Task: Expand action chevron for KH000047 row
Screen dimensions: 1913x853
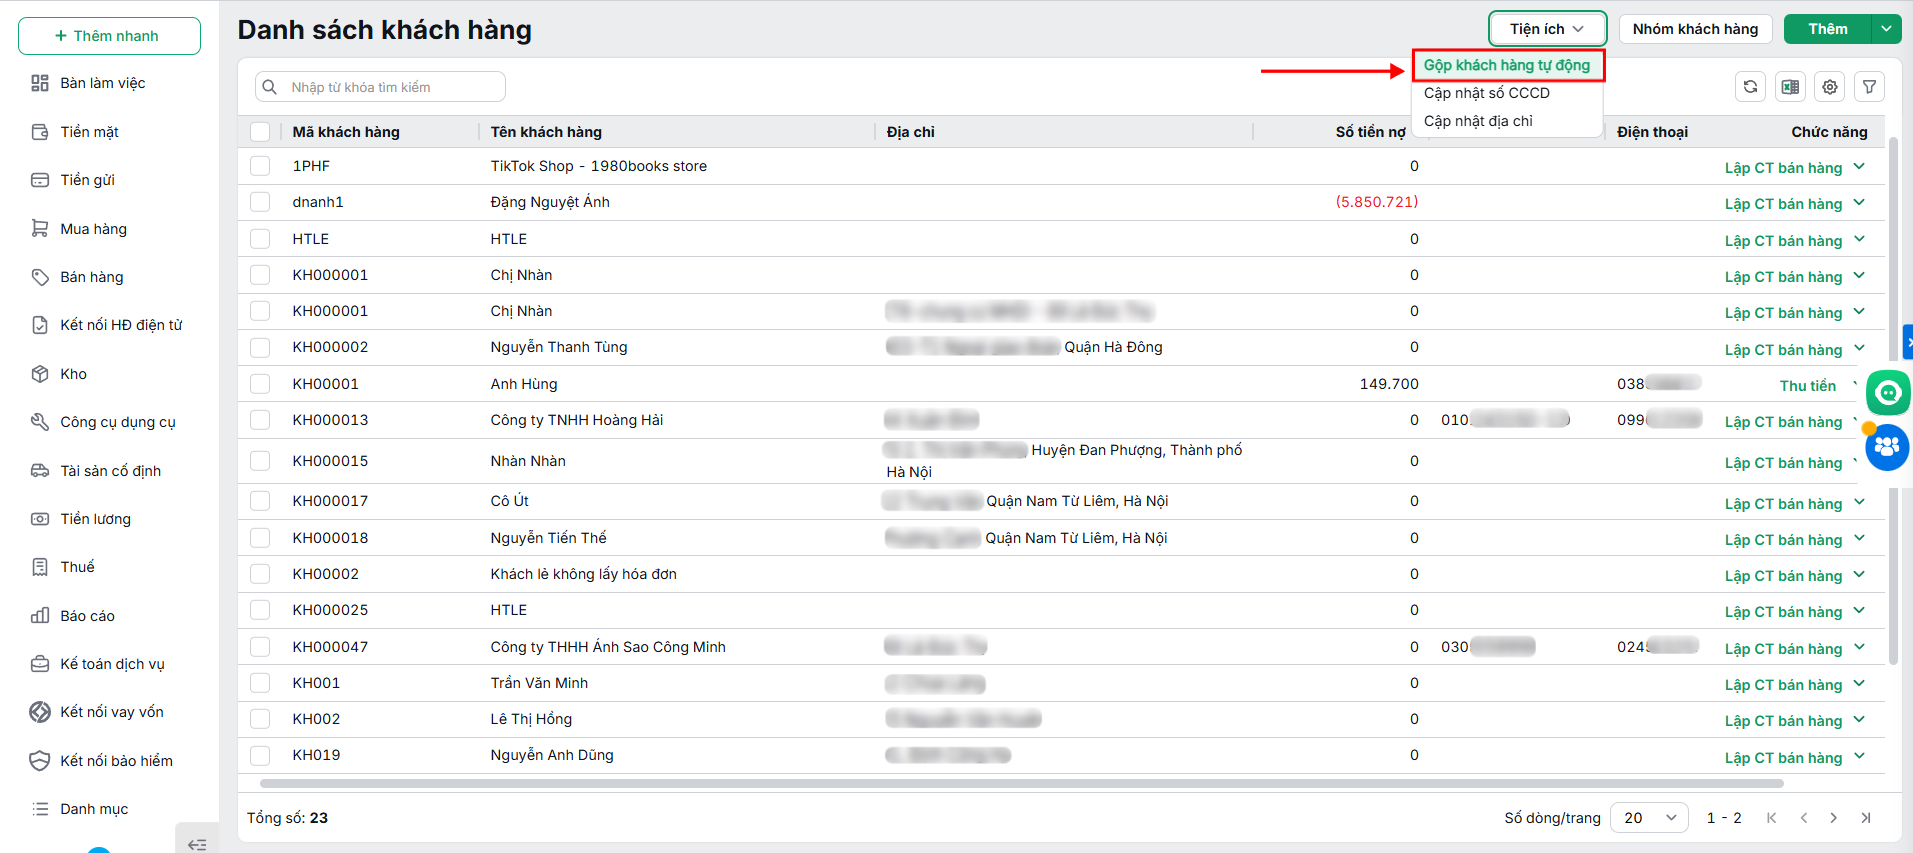Action: [x=1859, y=648]
